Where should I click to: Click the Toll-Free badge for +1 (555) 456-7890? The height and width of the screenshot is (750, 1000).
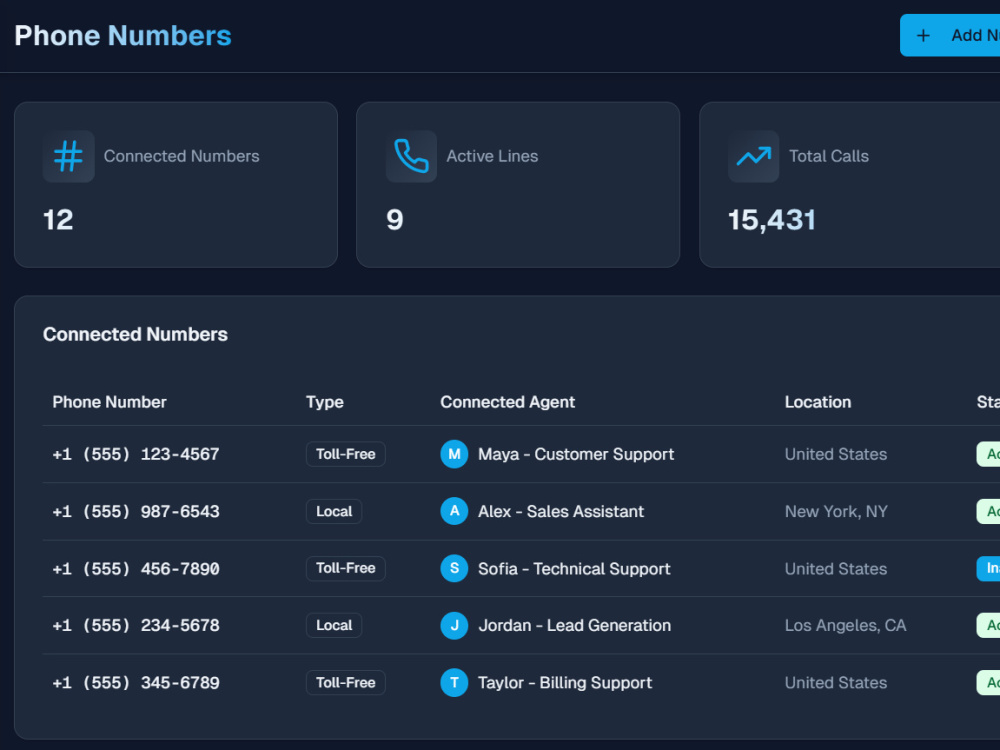tap(346, 568)
